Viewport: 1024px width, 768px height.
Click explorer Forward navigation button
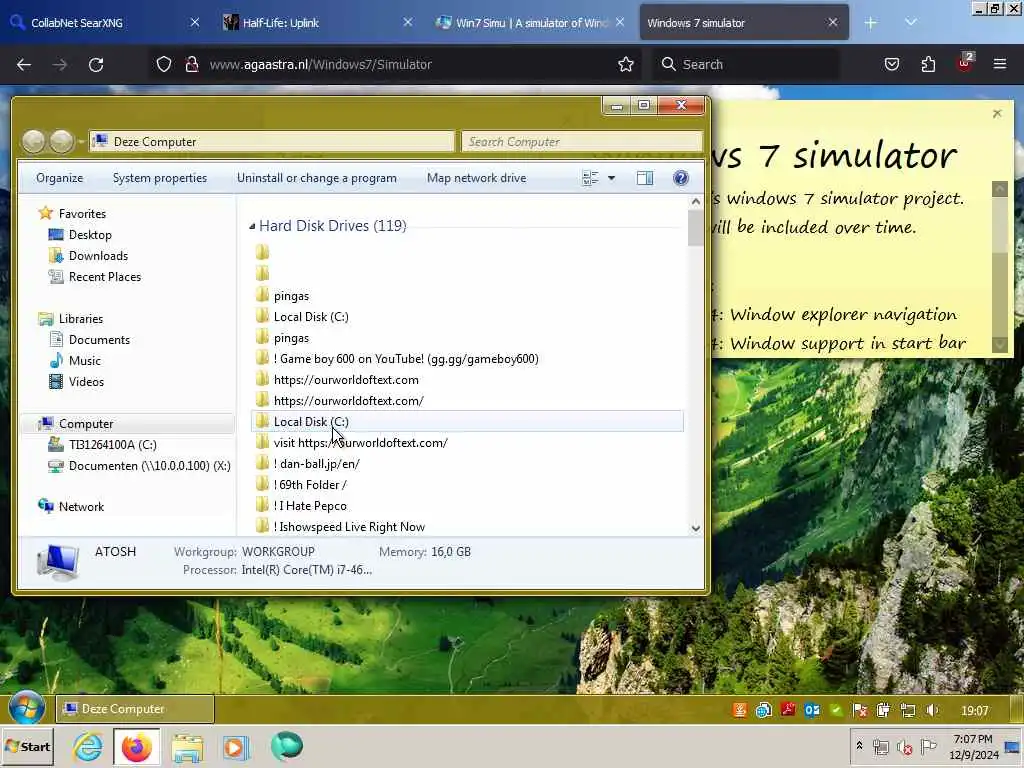[62, 141]
